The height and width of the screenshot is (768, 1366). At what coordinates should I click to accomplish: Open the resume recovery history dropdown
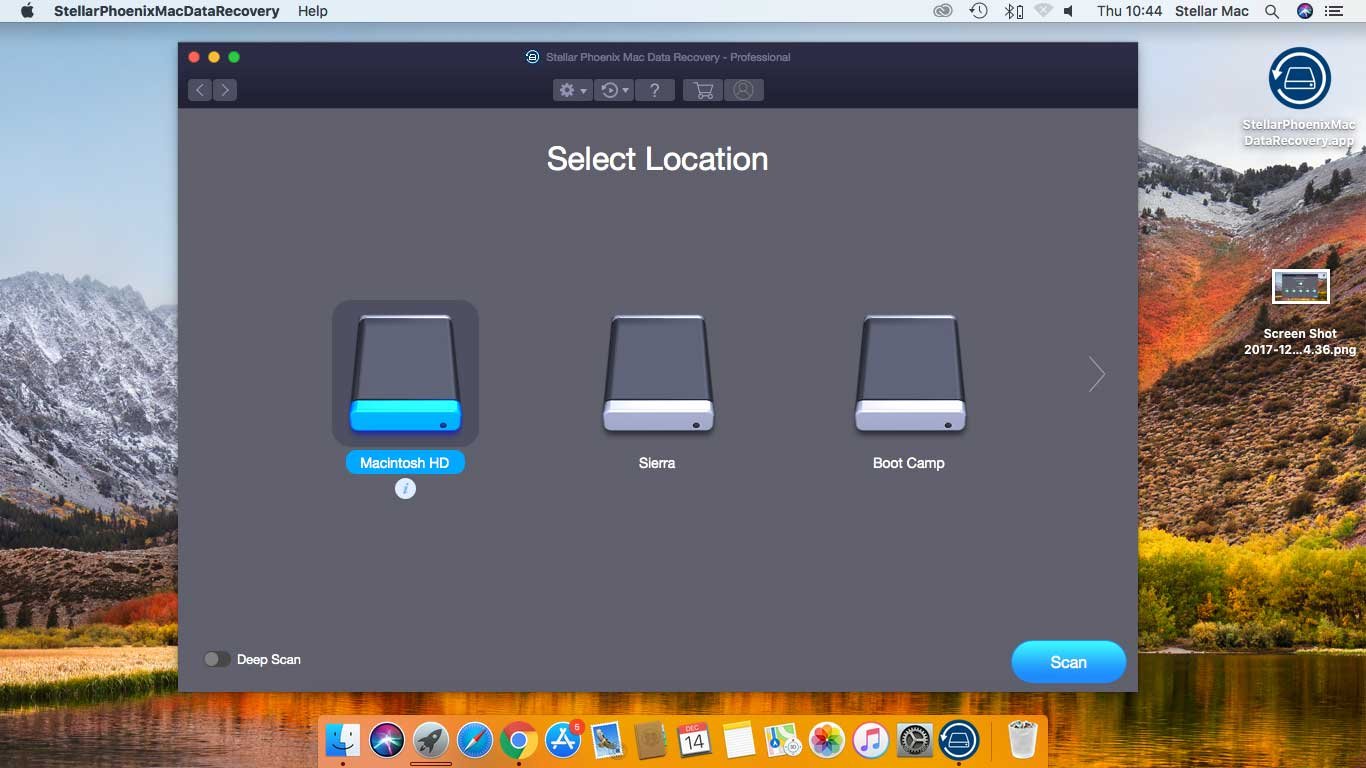(614, 90)
